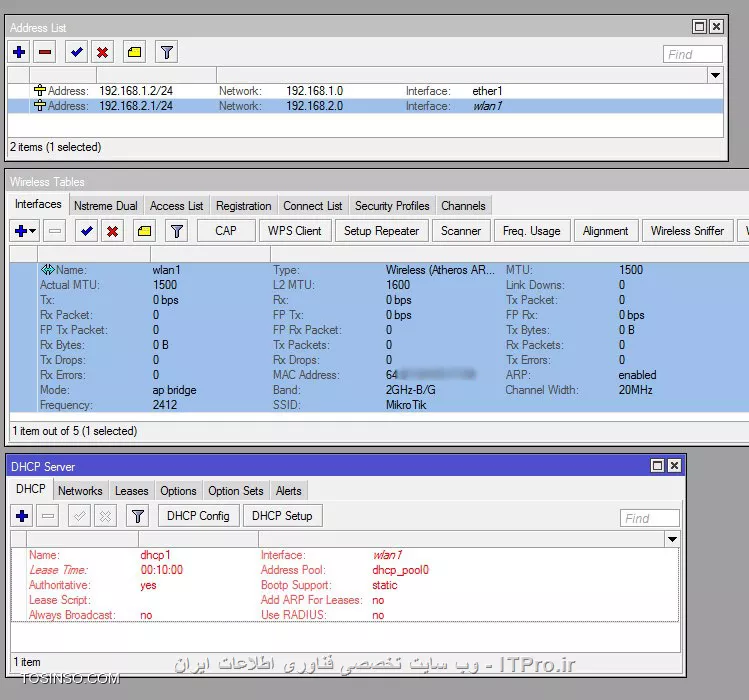
Task: Open Alerts tab in DHCP Server
Action: click(x=289, y=491)
